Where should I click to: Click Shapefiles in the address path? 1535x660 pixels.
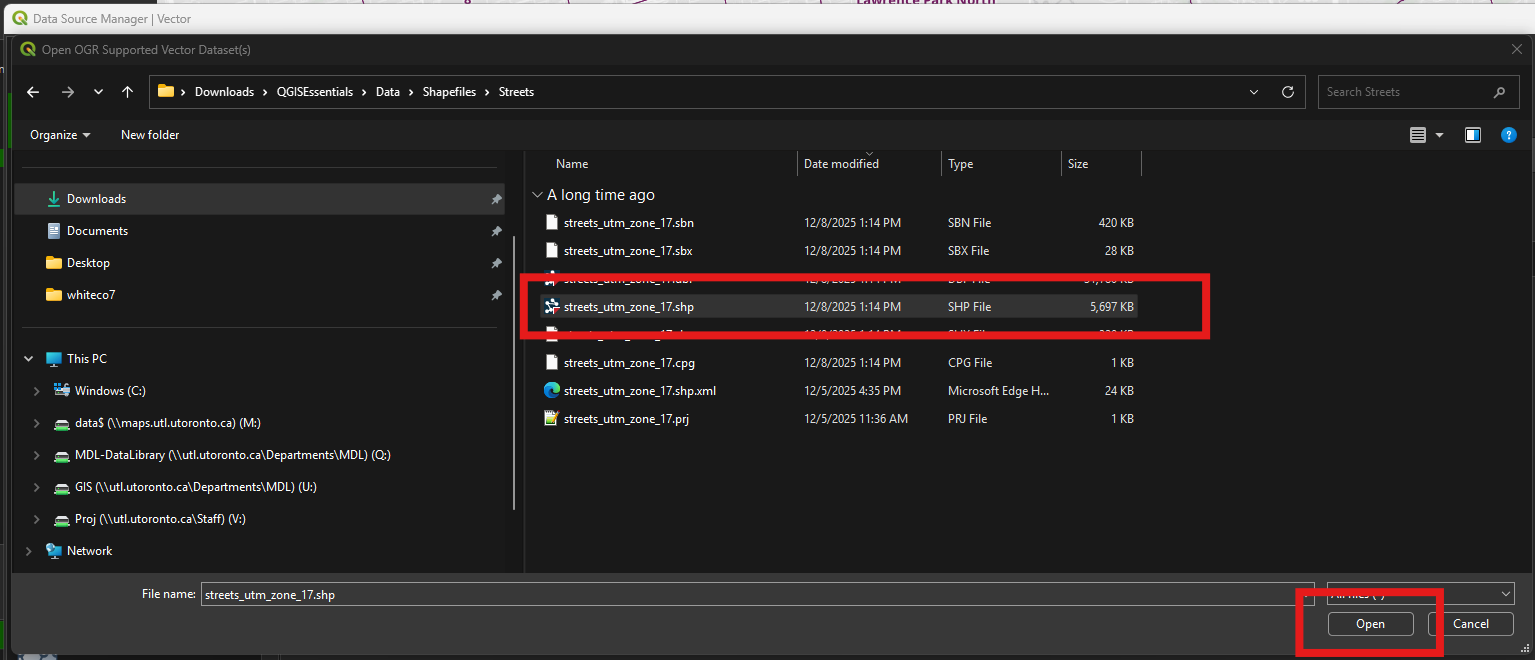click(449, 92)
